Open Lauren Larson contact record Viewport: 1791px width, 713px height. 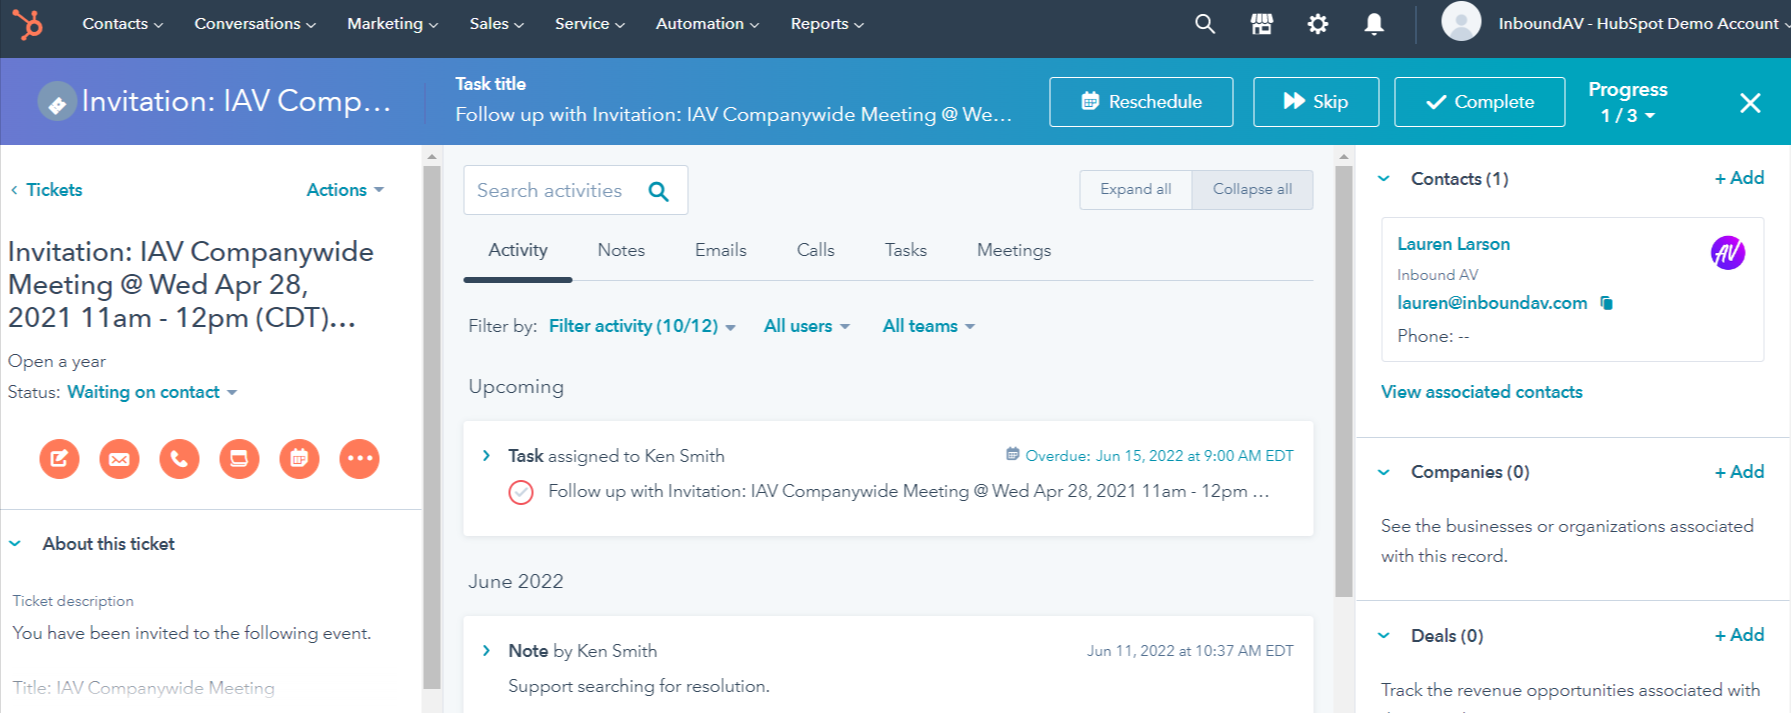[x=1453, y=244]
